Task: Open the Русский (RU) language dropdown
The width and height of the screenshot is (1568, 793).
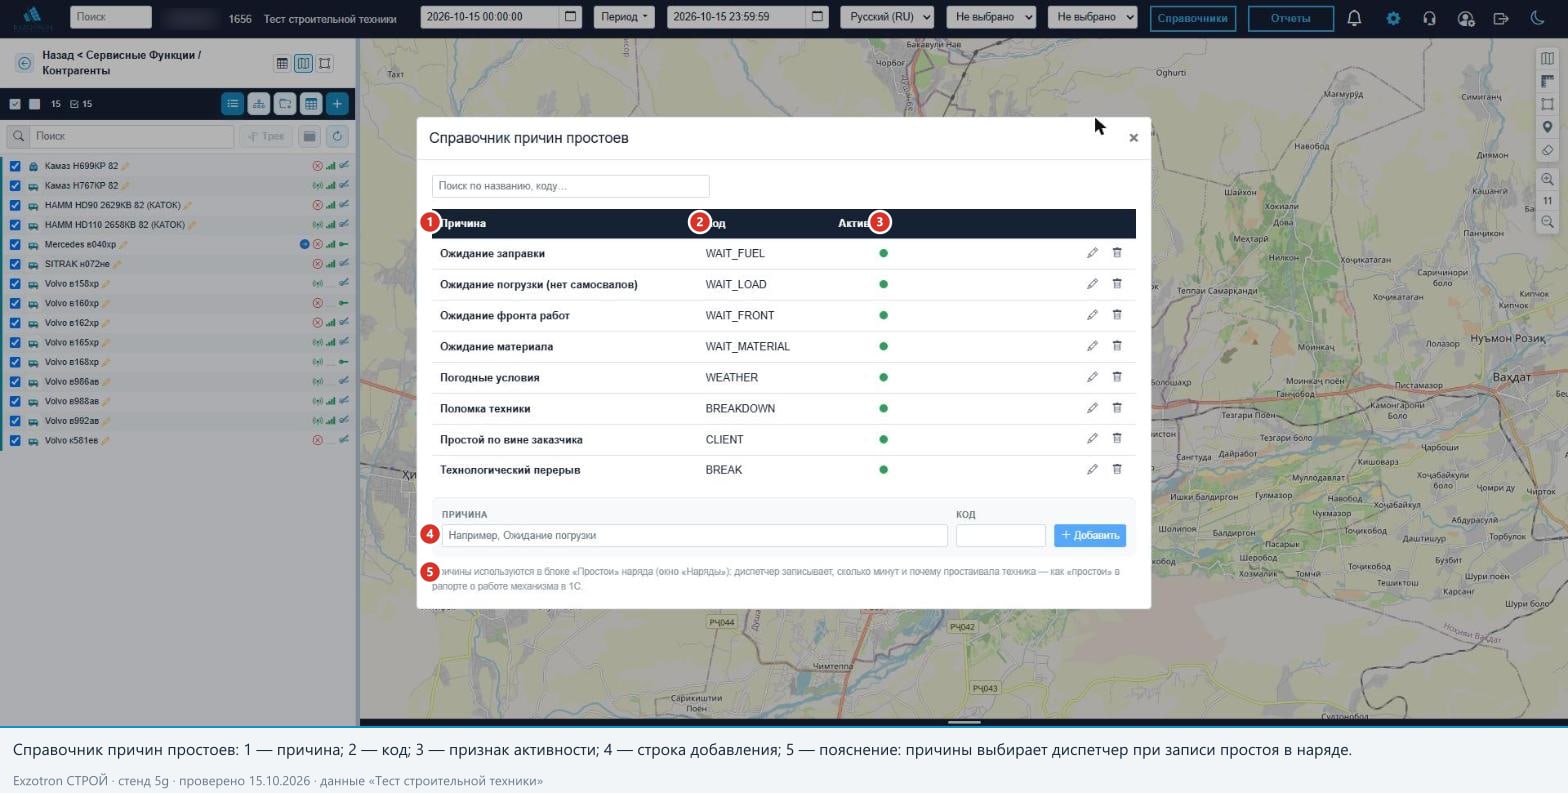Action: [x=887, y=17]
